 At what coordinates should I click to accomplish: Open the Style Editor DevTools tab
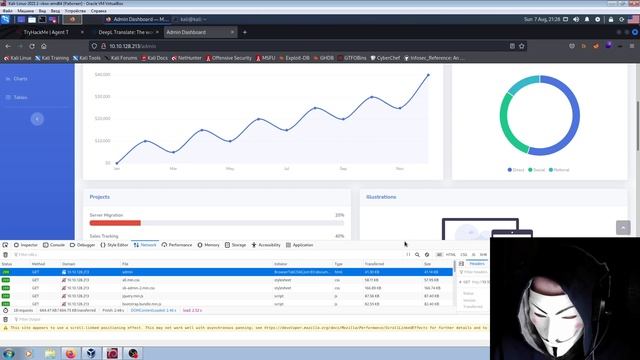point(114,245)
